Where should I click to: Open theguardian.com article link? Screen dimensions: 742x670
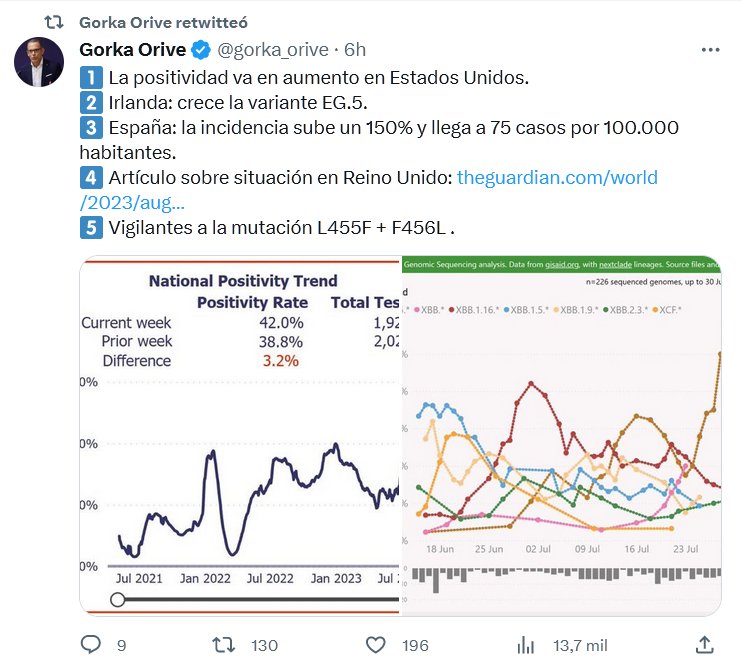click(556, 178)
